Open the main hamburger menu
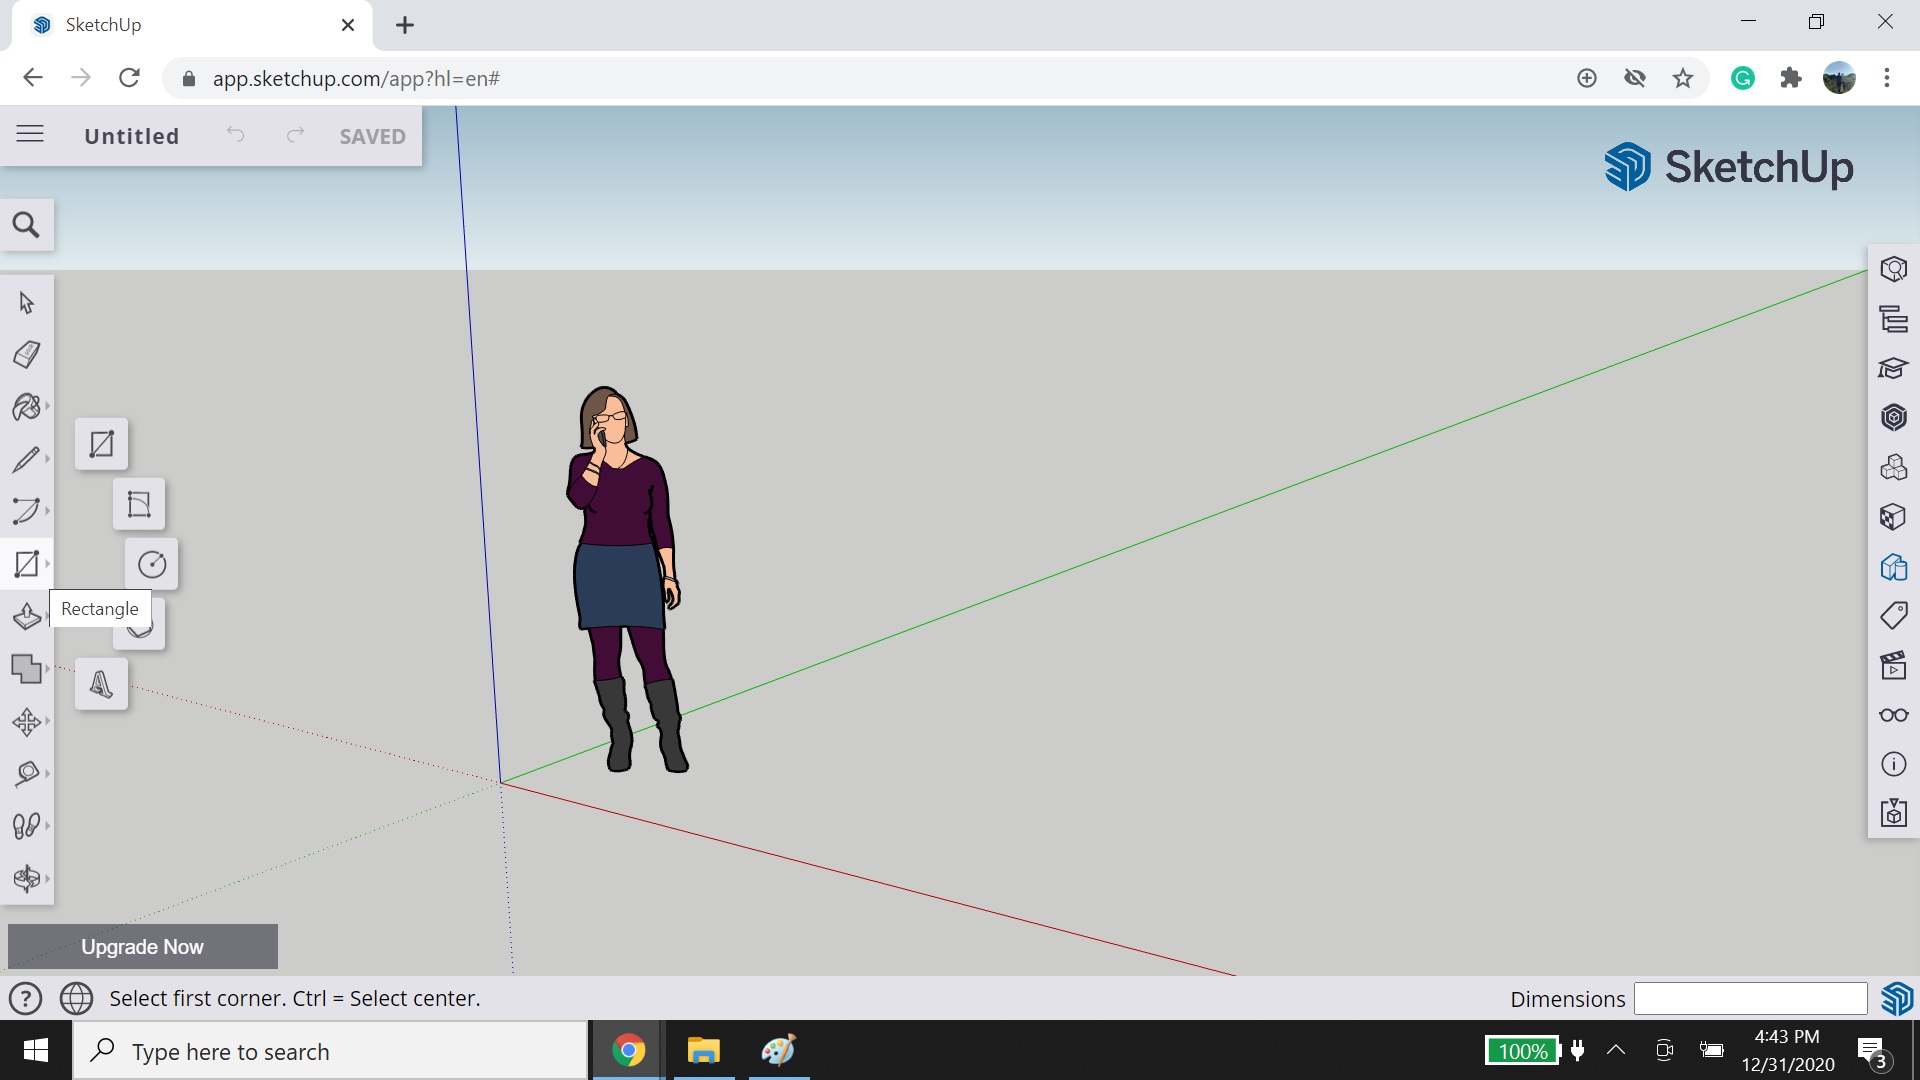 (x=30, y=133)
